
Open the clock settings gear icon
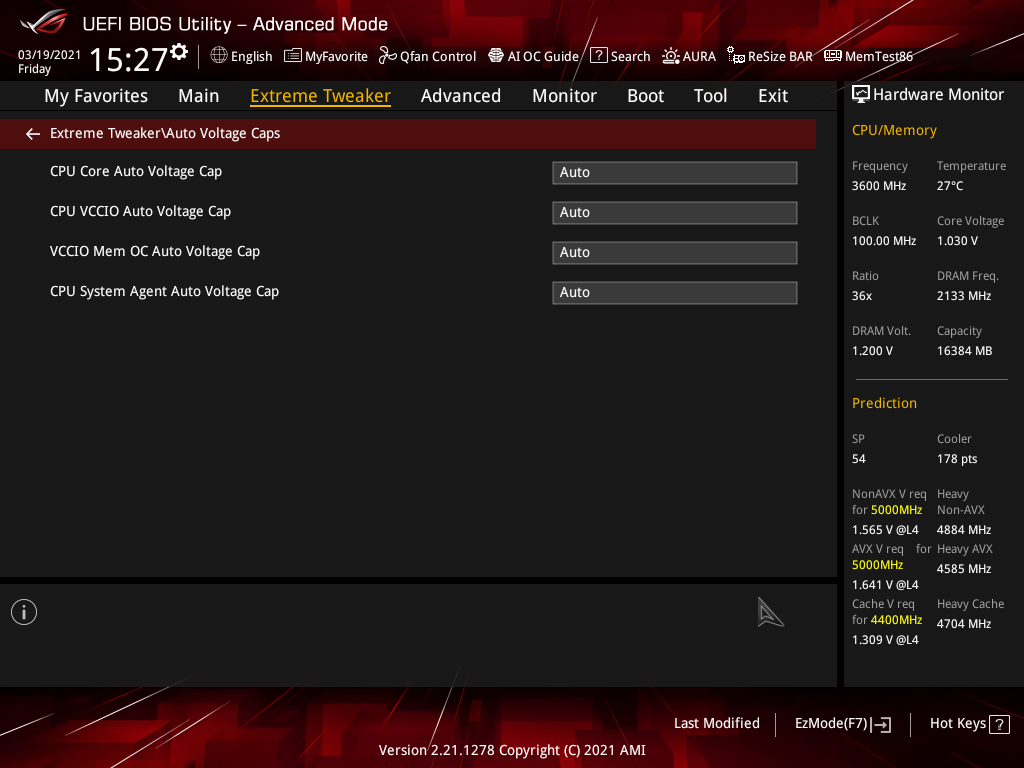(179, 52)
